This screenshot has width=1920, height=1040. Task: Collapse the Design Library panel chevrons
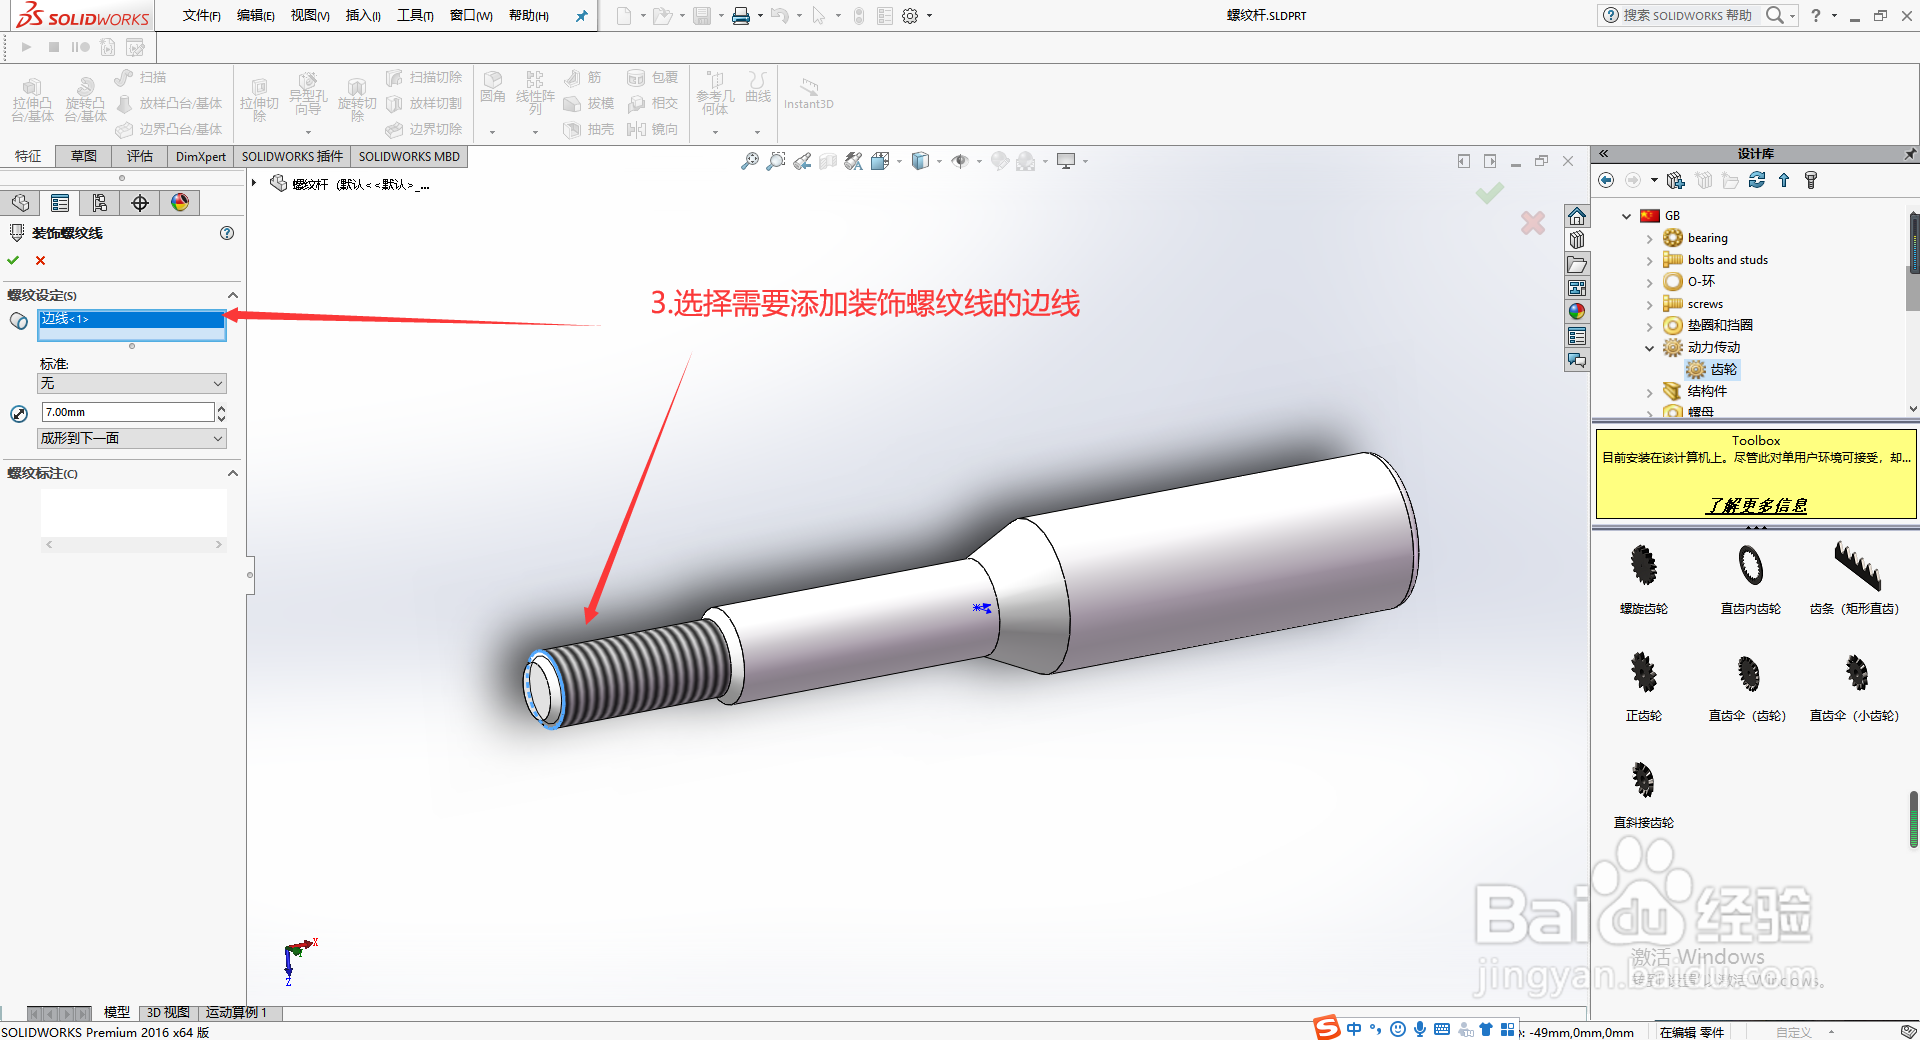pyautogui.click(x=1603, y=154)
